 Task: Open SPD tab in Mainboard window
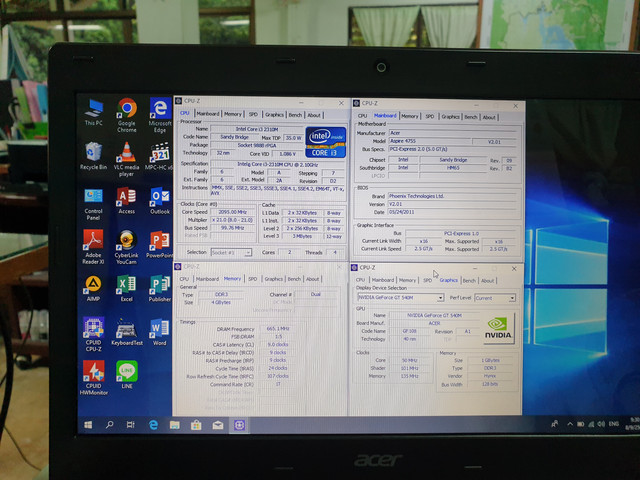(430, 116)
